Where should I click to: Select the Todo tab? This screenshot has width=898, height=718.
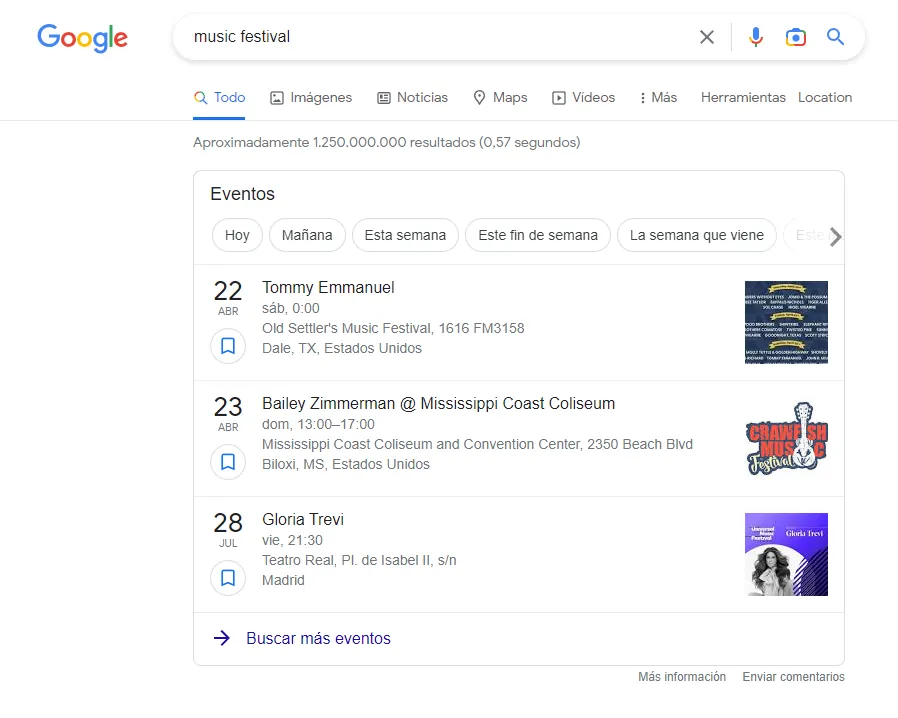219,97
